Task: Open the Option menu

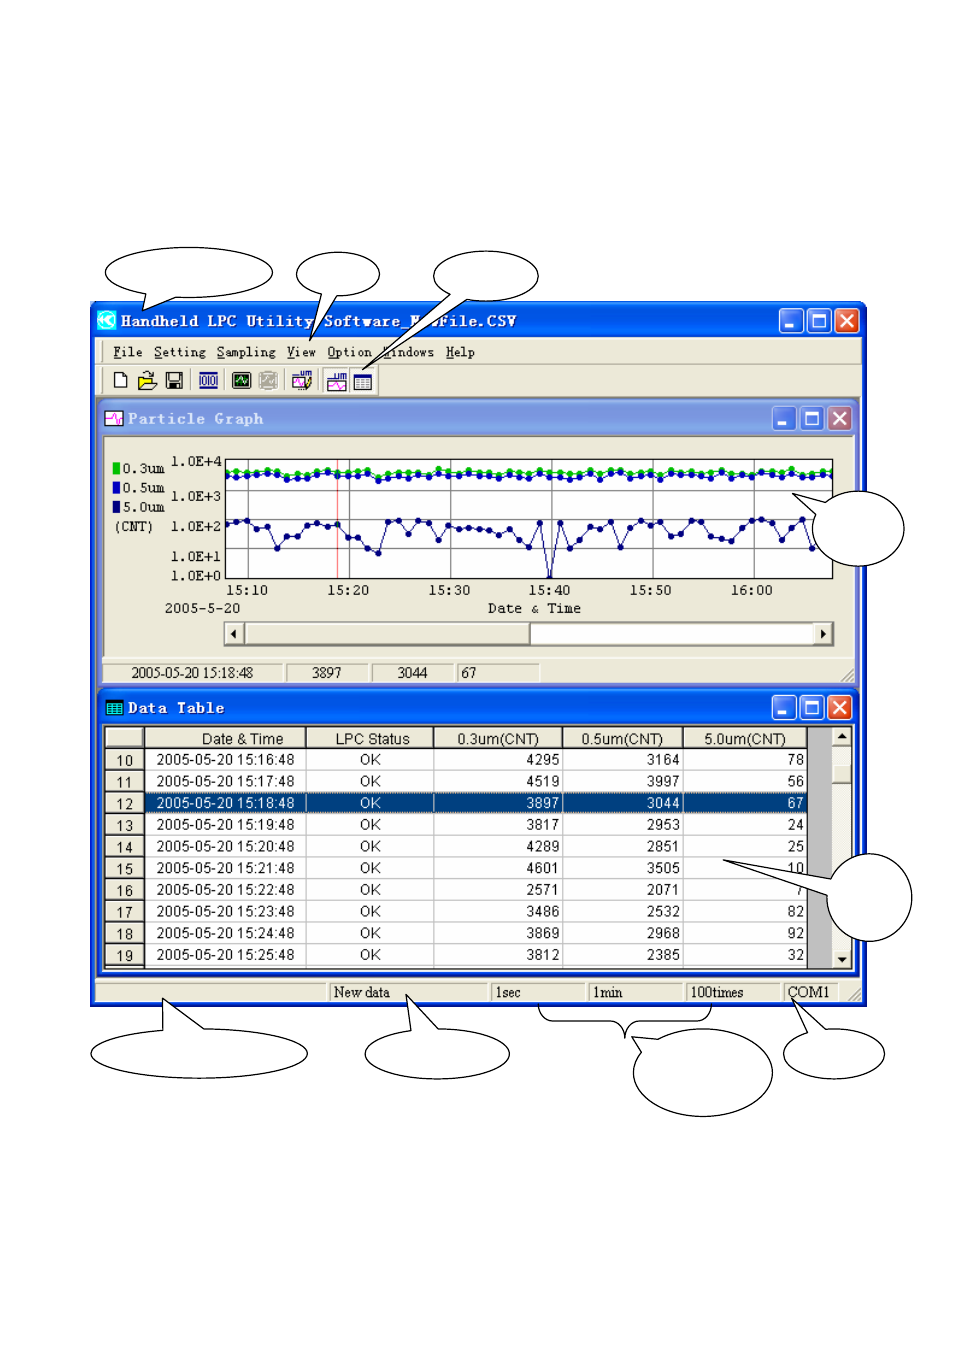Action: coord(349,352)
